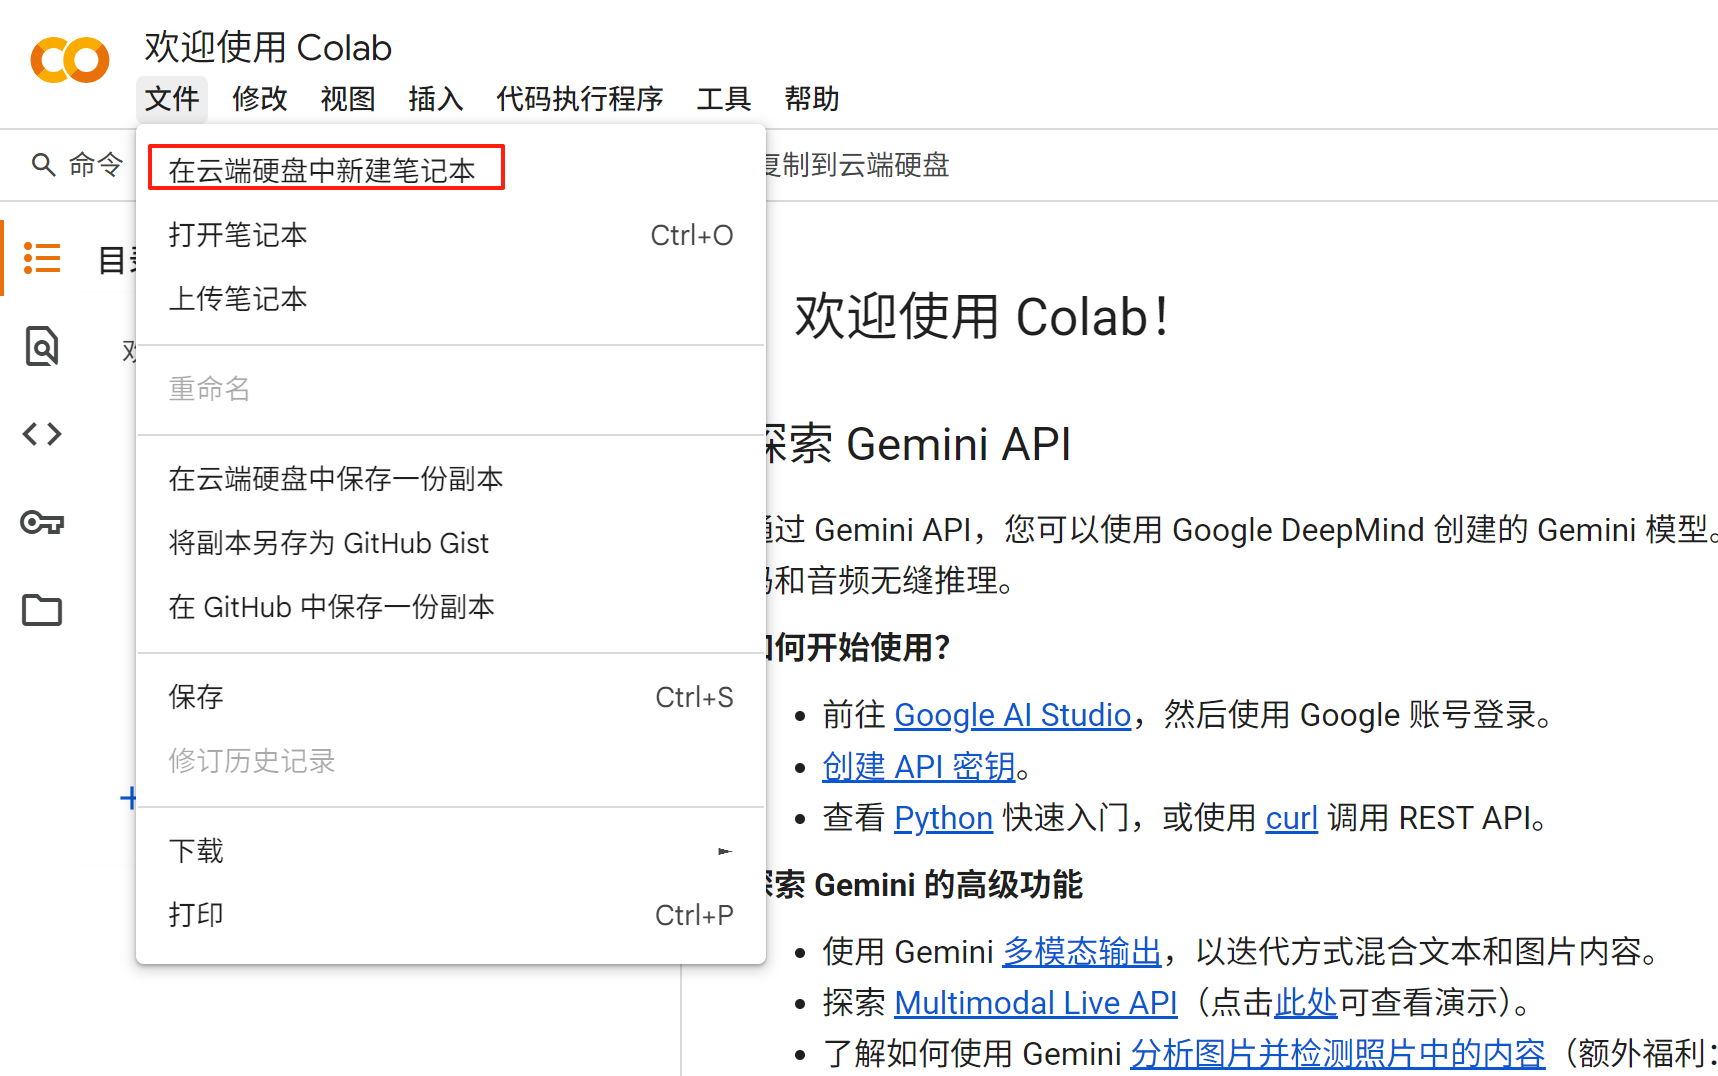Open the 目录 table of contents panel
1718x1076 pixels.
(x=41, y=257)
